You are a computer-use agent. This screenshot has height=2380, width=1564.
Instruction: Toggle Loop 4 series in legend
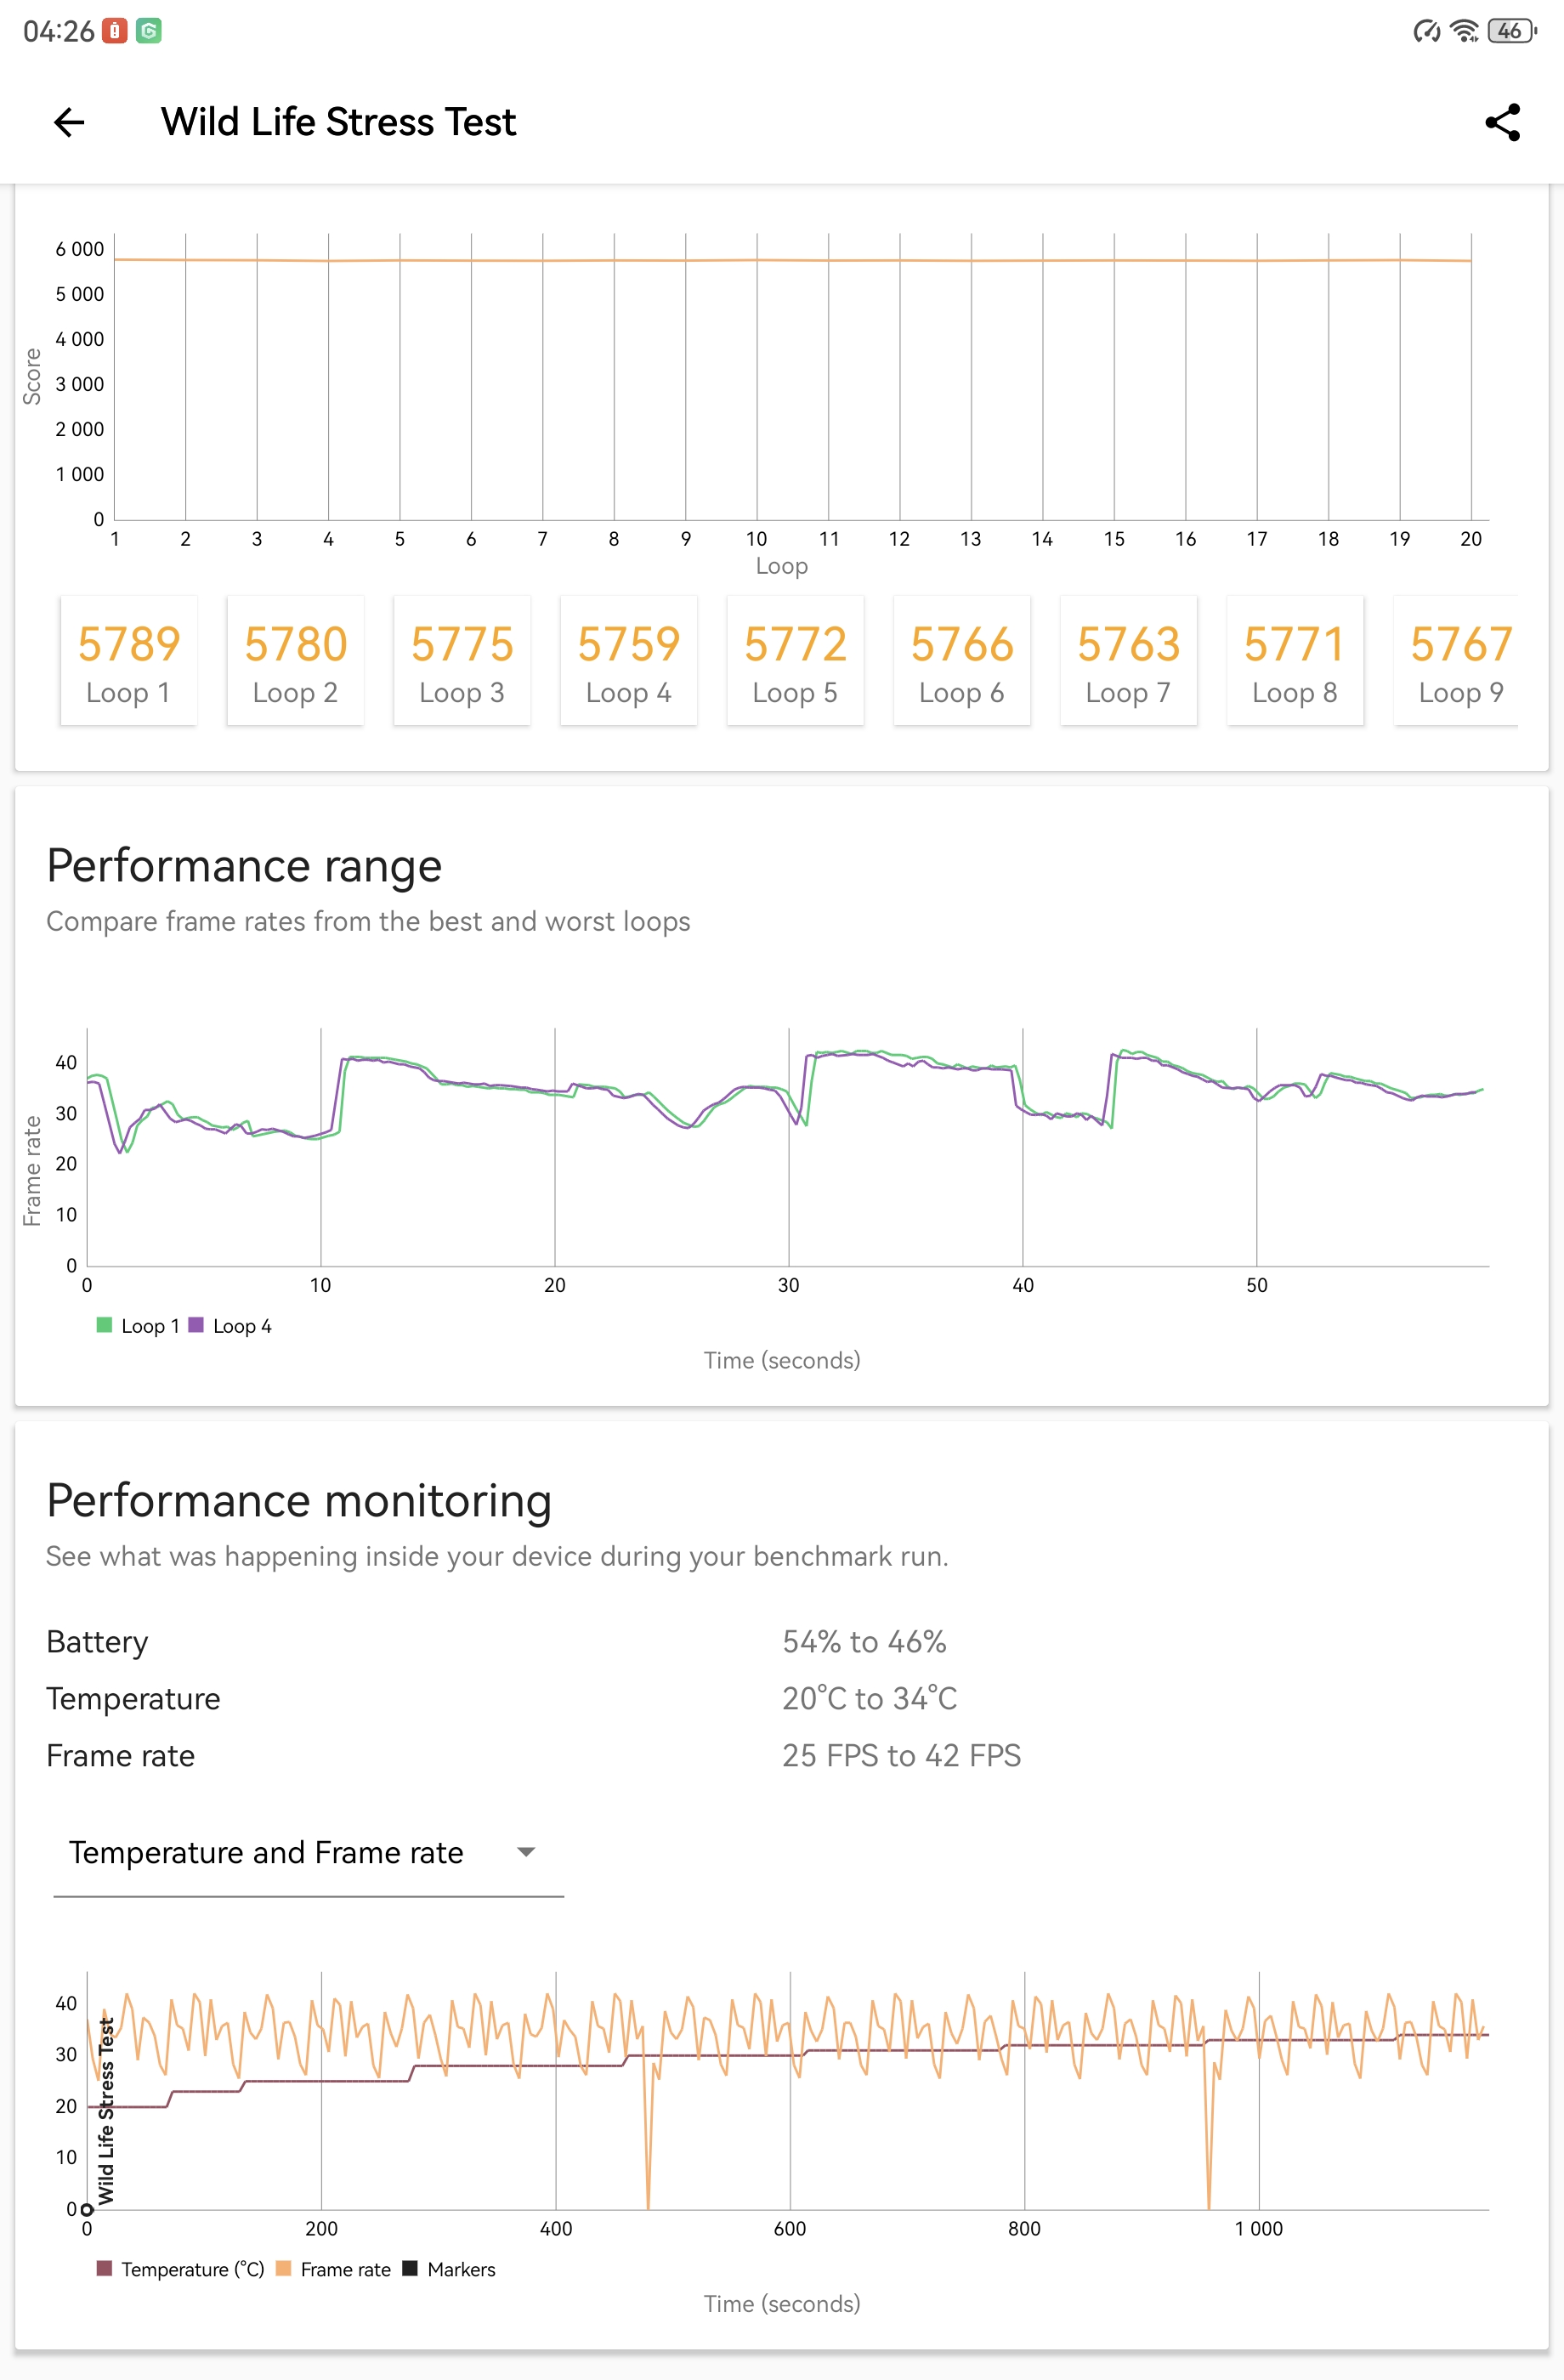[230, 1326]
